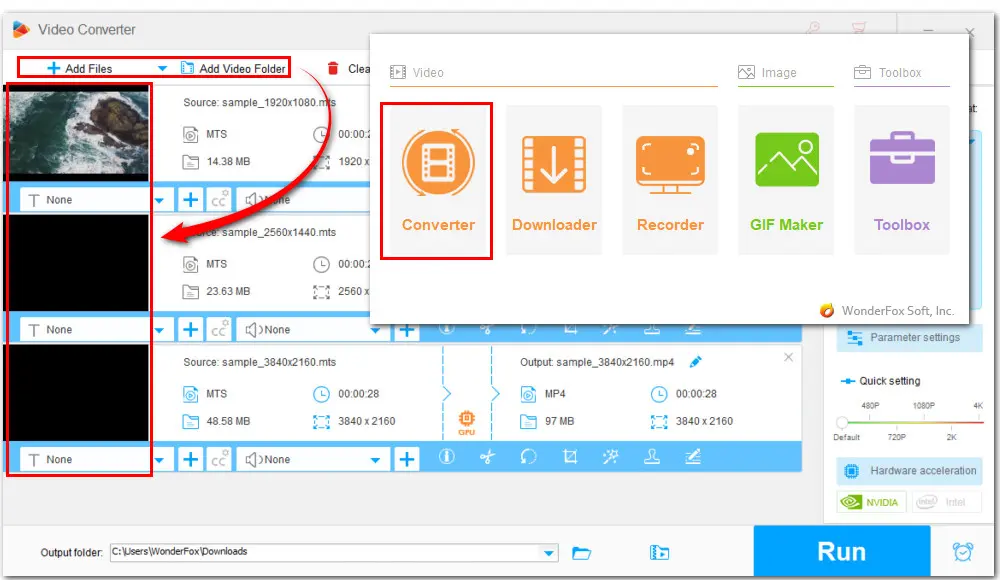The width and height of the screenshot is (1000, 580).
Task: Toggle CC closed captions for sample_1920x1080
Action: 219,200
